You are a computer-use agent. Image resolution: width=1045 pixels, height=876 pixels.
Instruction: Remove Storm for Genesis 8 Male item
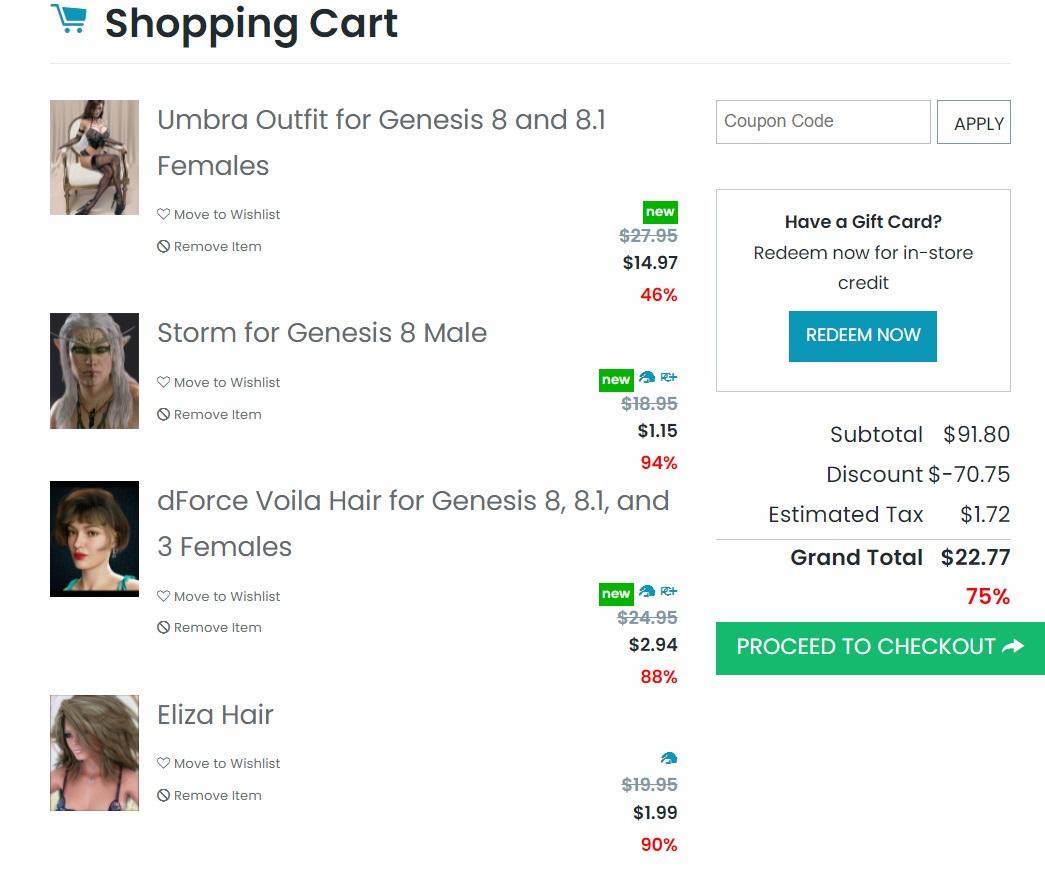(209, 414)
